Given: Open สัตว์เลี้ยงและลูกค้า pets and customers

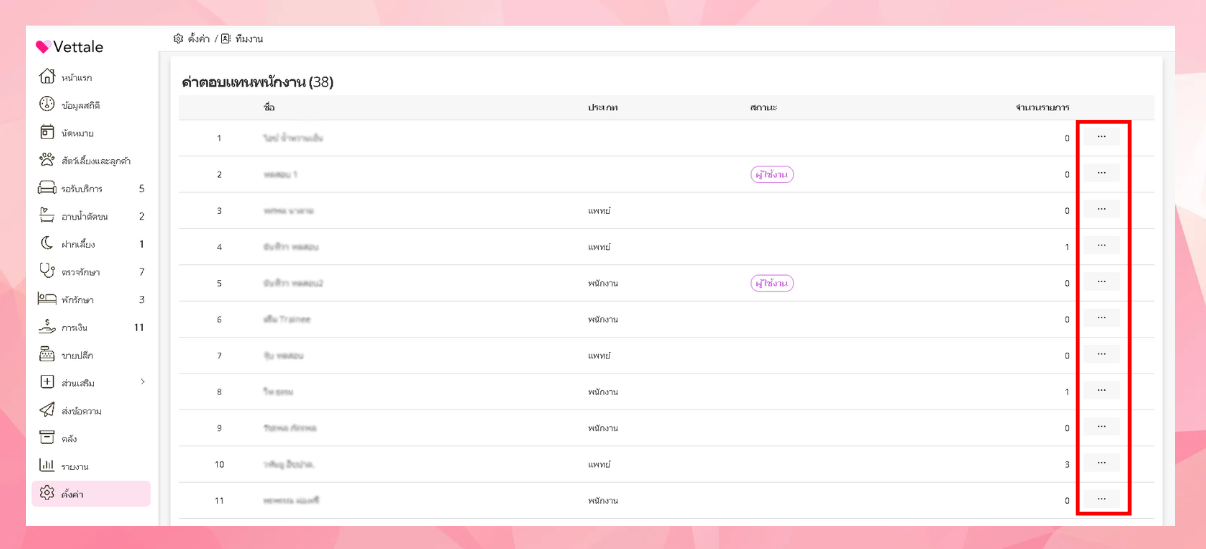Looking at the screenshot, I should 91,160.
